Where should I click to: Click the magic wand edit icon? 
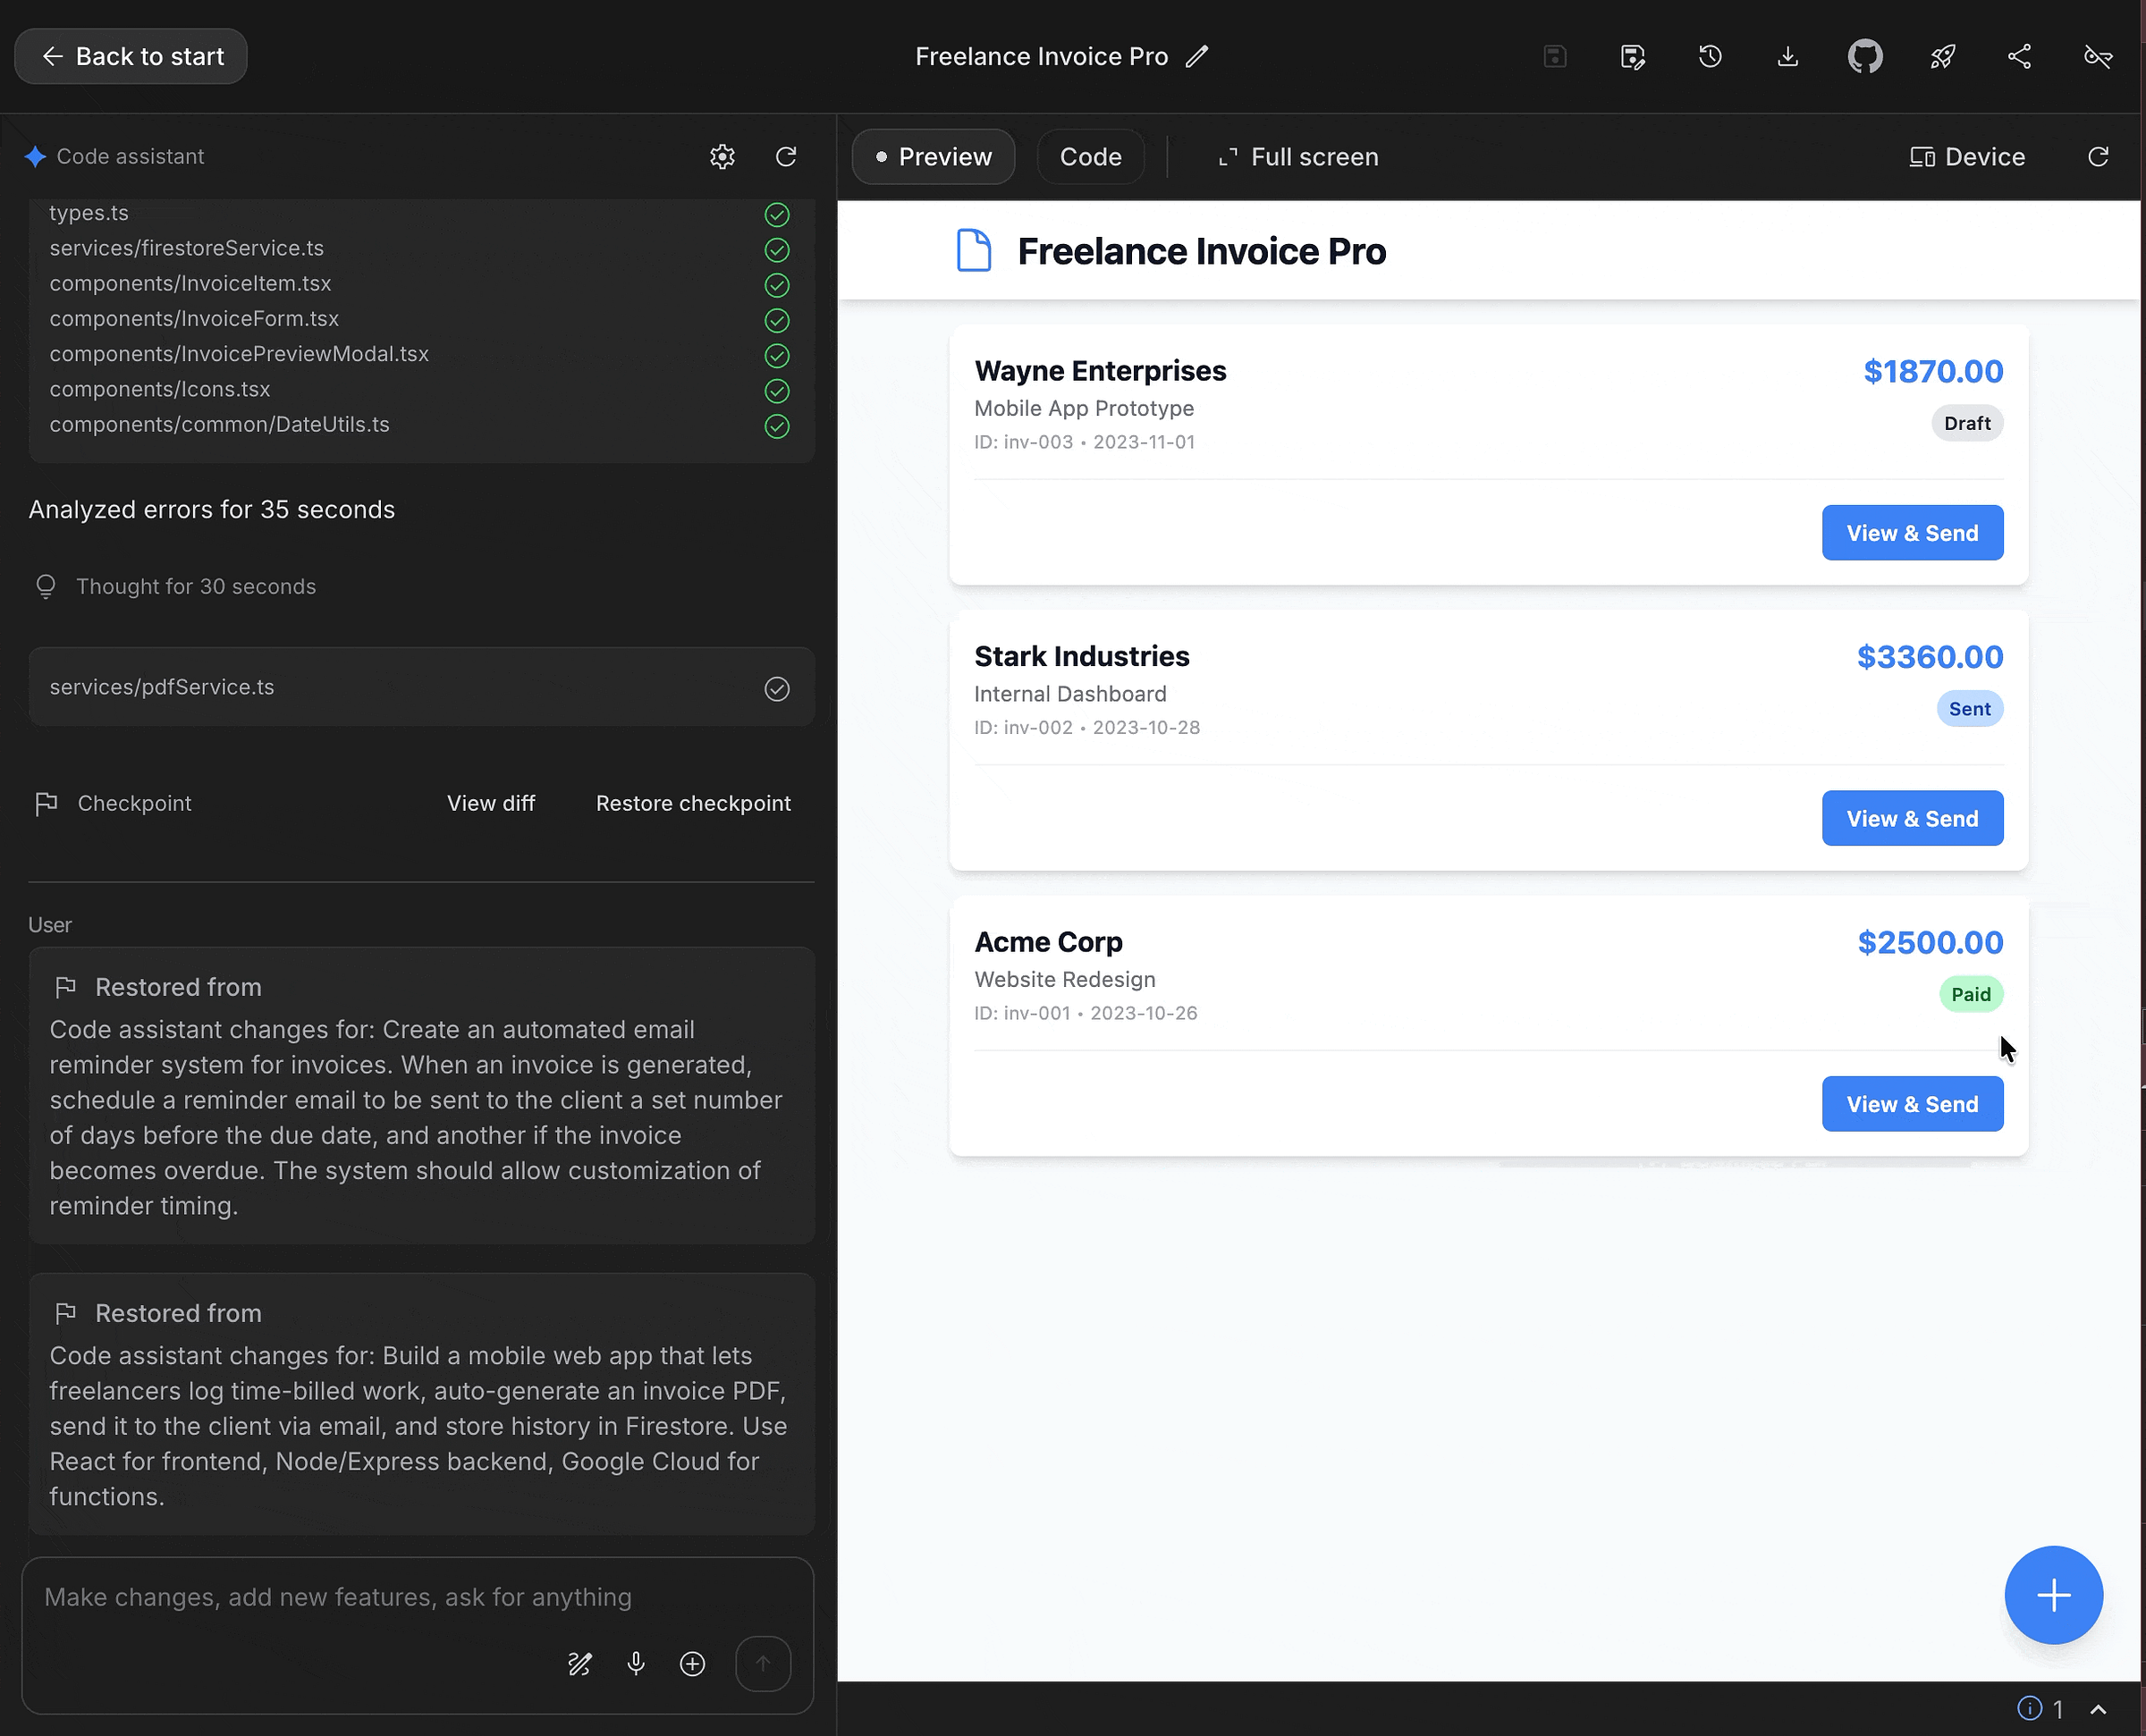pyautogui.click(x=580, y=1663)
